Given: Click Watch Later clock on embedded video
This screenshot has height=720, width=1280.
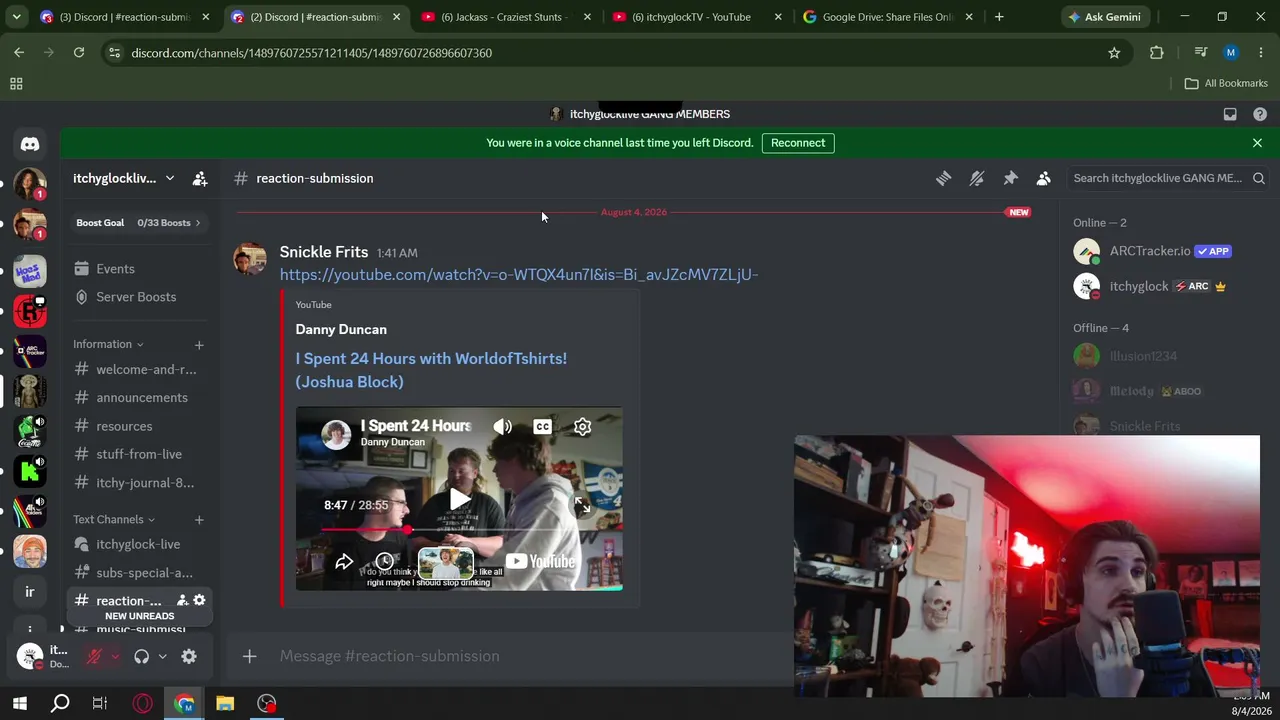Looking at the screenshot, I should coord(384,562).
